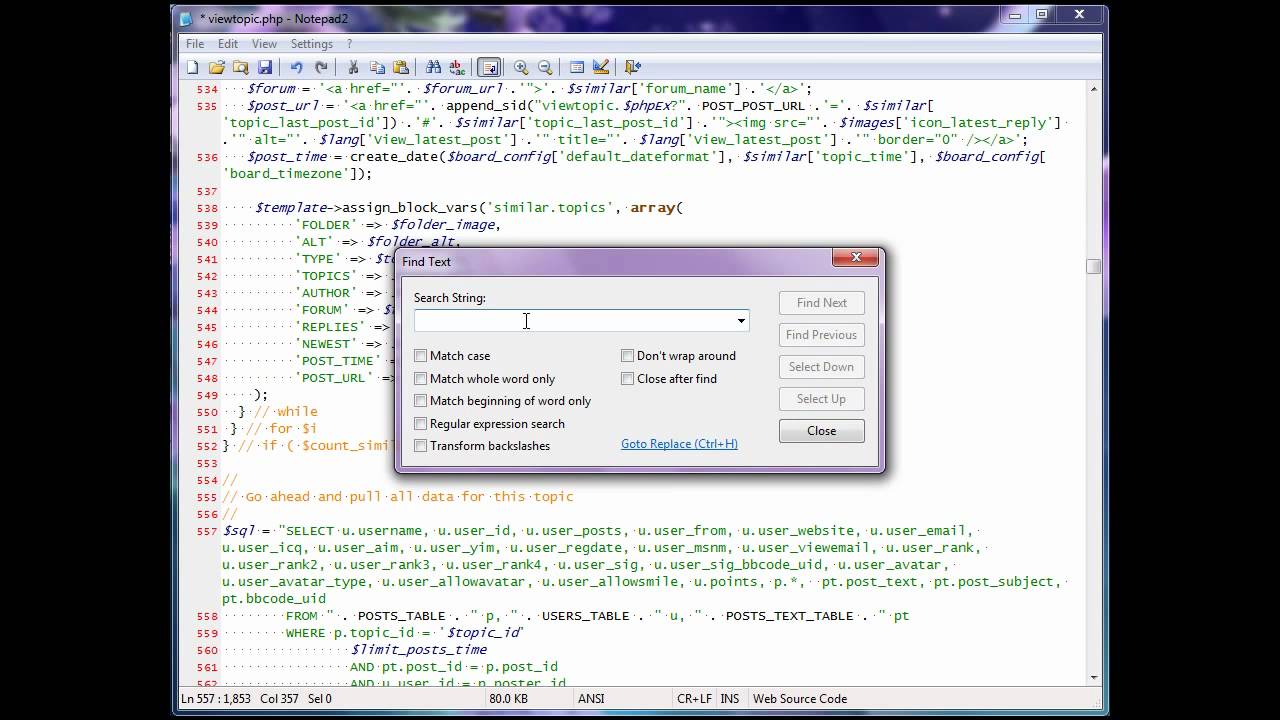This screenshot has height=720, width=1280.
Task: Click the 80.0 KB file size status entry
Action: (508, 699)
